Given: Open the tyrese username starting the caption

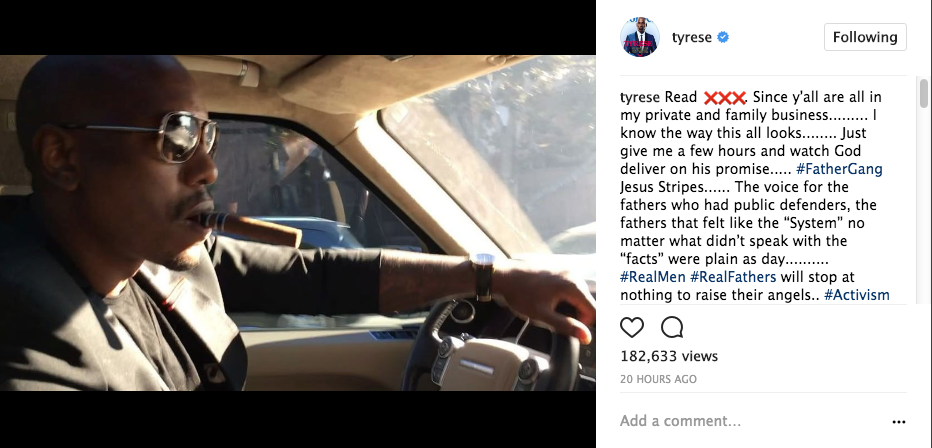Looking at the screenshot, I should [x=640, y=97].
